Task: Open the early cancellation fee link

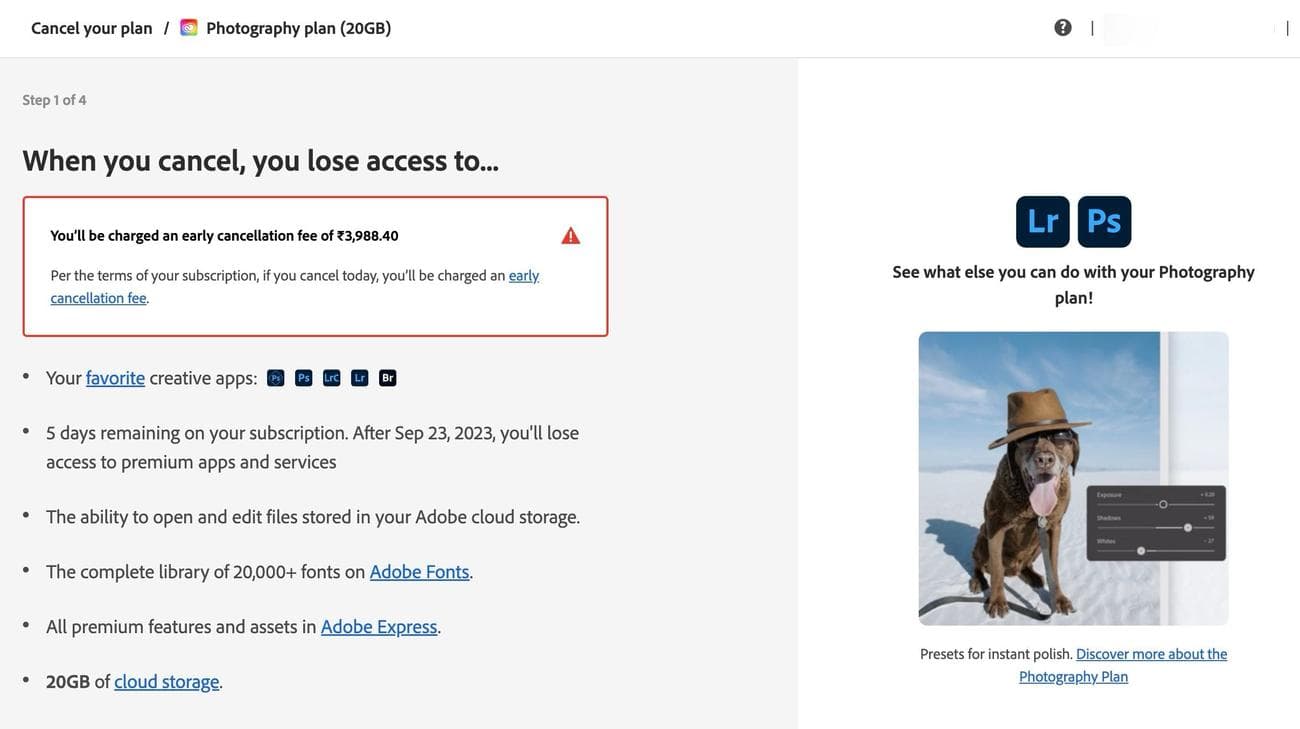Action: [x=523, y=275]
